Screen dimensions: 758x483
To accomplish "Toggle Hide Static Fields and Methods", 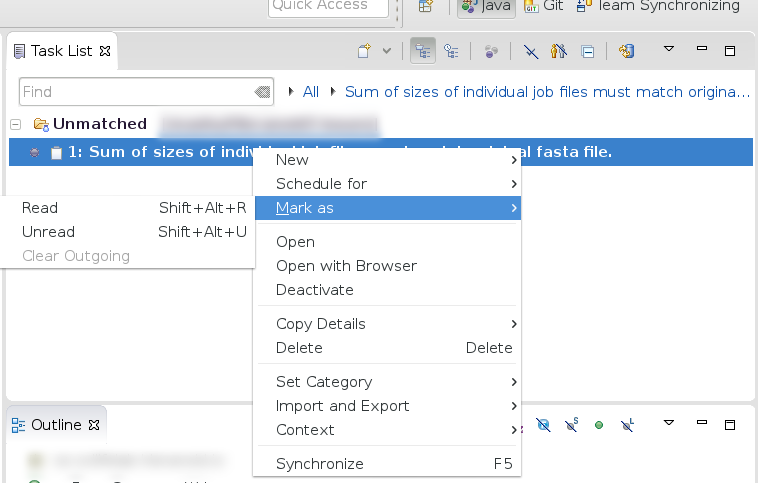I will coord(571,424).
